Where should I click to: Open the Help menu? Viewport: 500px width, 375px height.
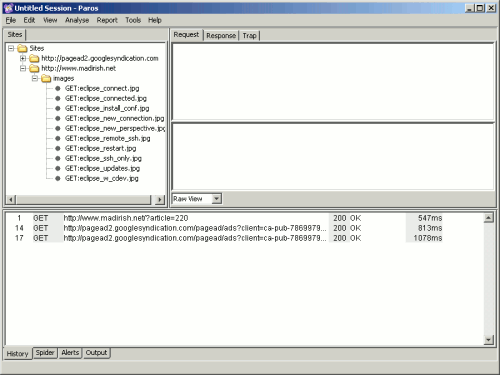coord(155,20)
